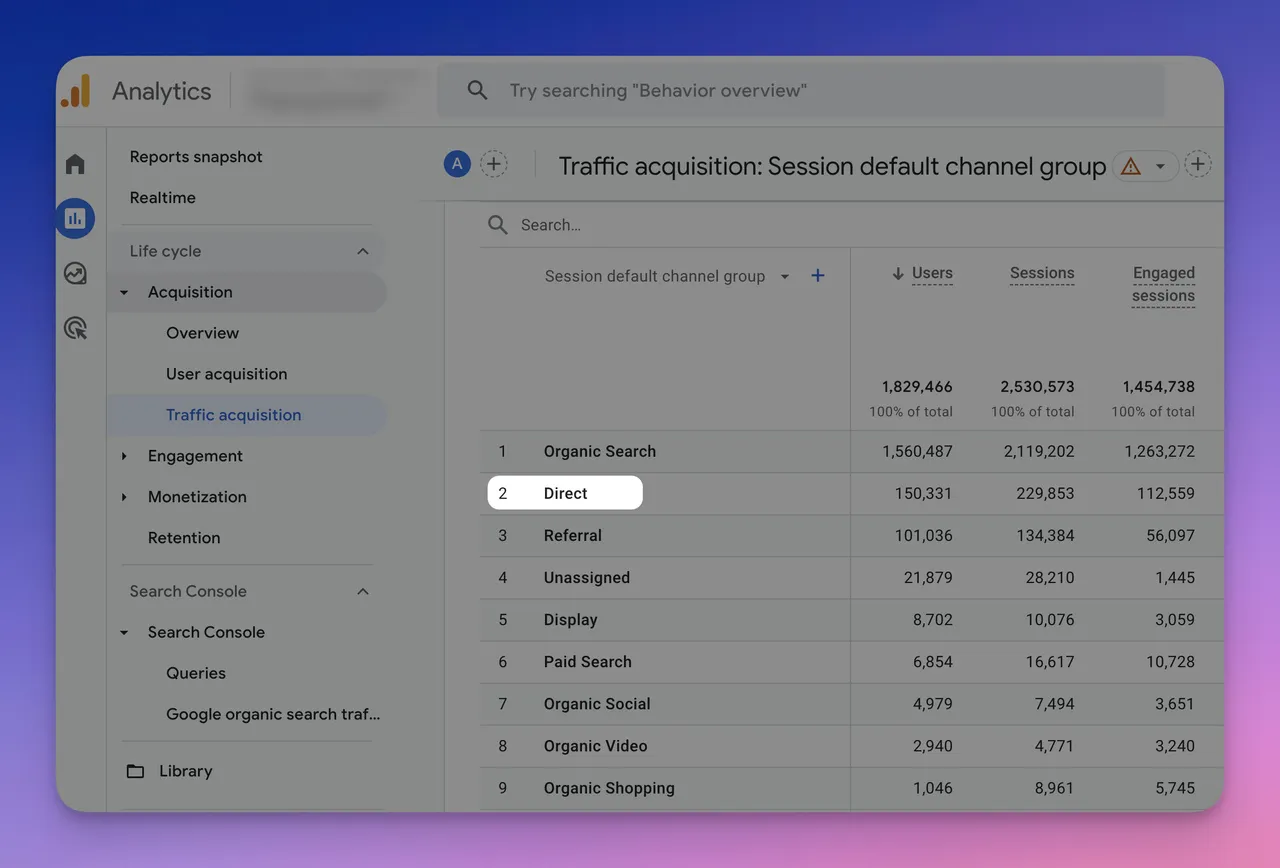The image size is (1280, 868).
Task: Open Session default channel group dimension dropdown
Action: [785, 277]
